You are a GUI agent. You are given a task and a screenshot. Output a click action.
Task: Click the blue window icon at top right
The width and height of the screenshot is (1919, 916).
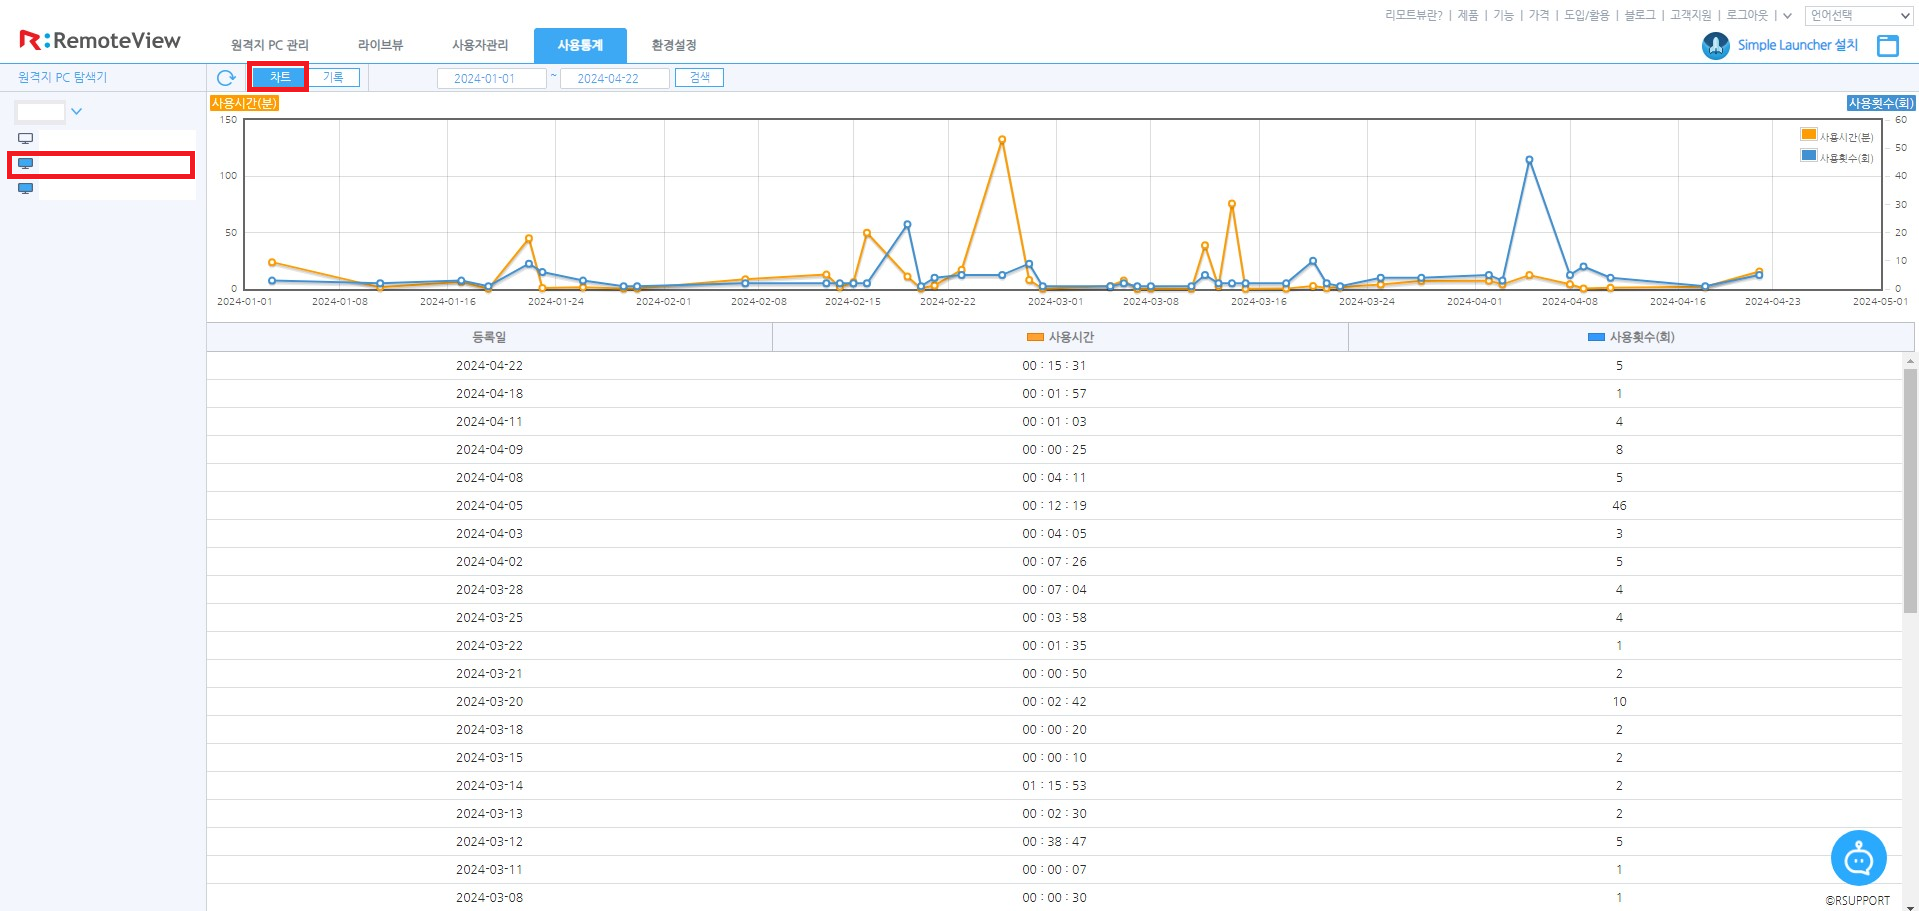coord(1887,46)
